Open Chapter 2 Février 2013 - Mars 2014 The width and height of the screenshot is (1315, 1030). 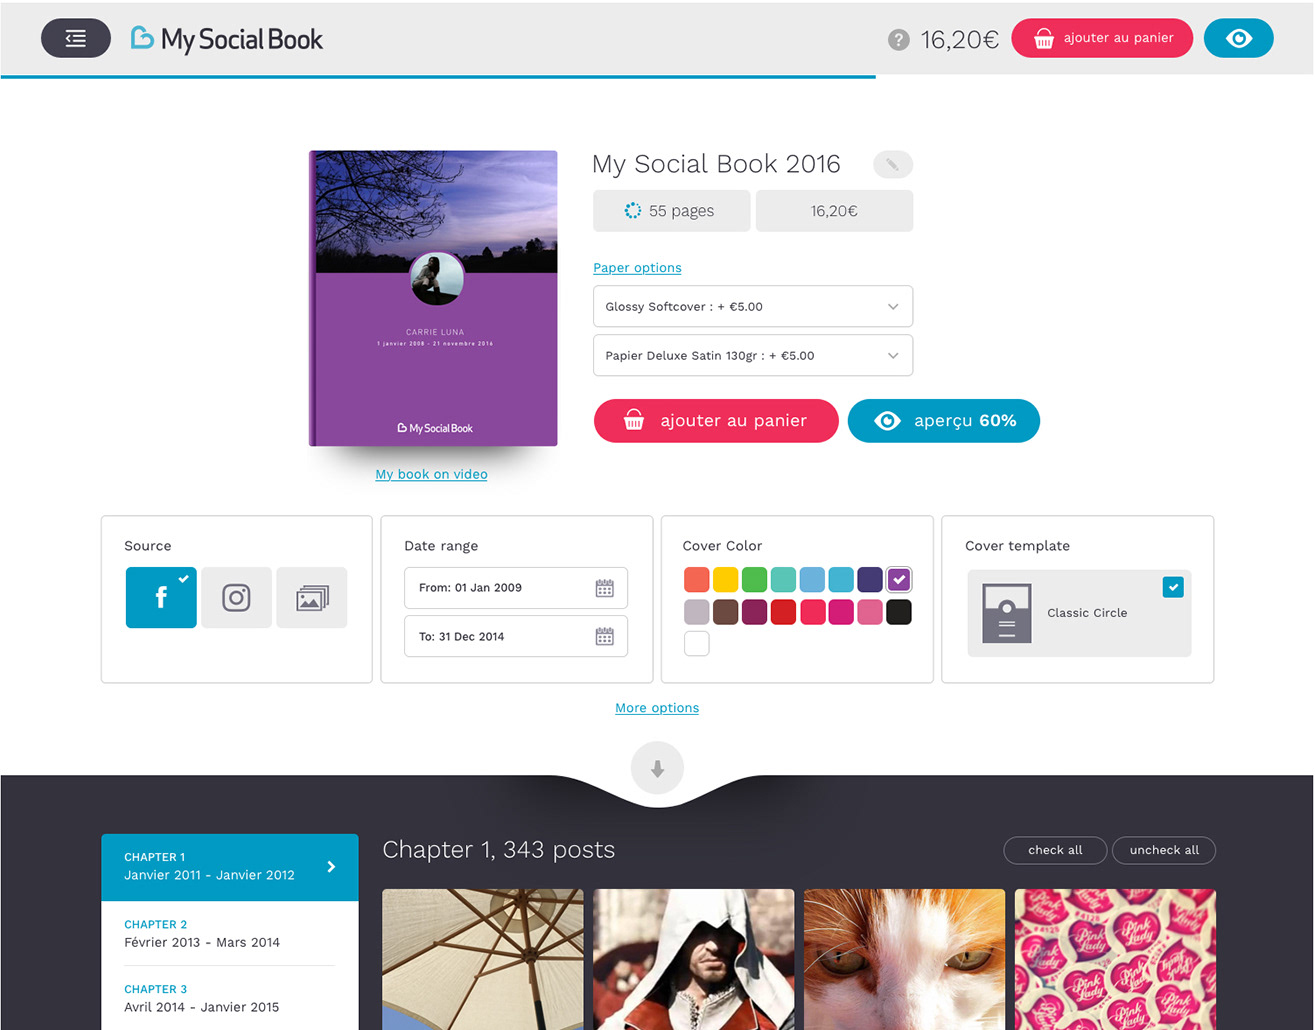(230, 934)
